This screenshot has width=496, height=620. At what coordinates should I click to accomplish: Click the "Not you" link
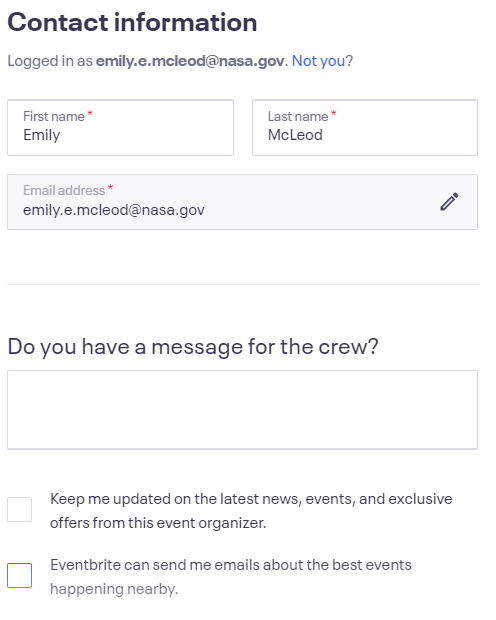pos(318,61)
